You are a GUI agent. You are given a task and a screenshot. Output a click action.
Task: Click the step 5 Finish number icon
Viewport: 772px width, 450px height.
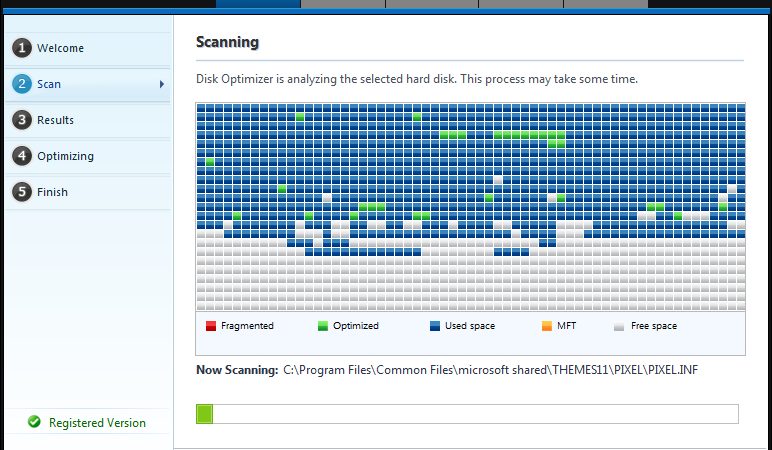[22, 192]
